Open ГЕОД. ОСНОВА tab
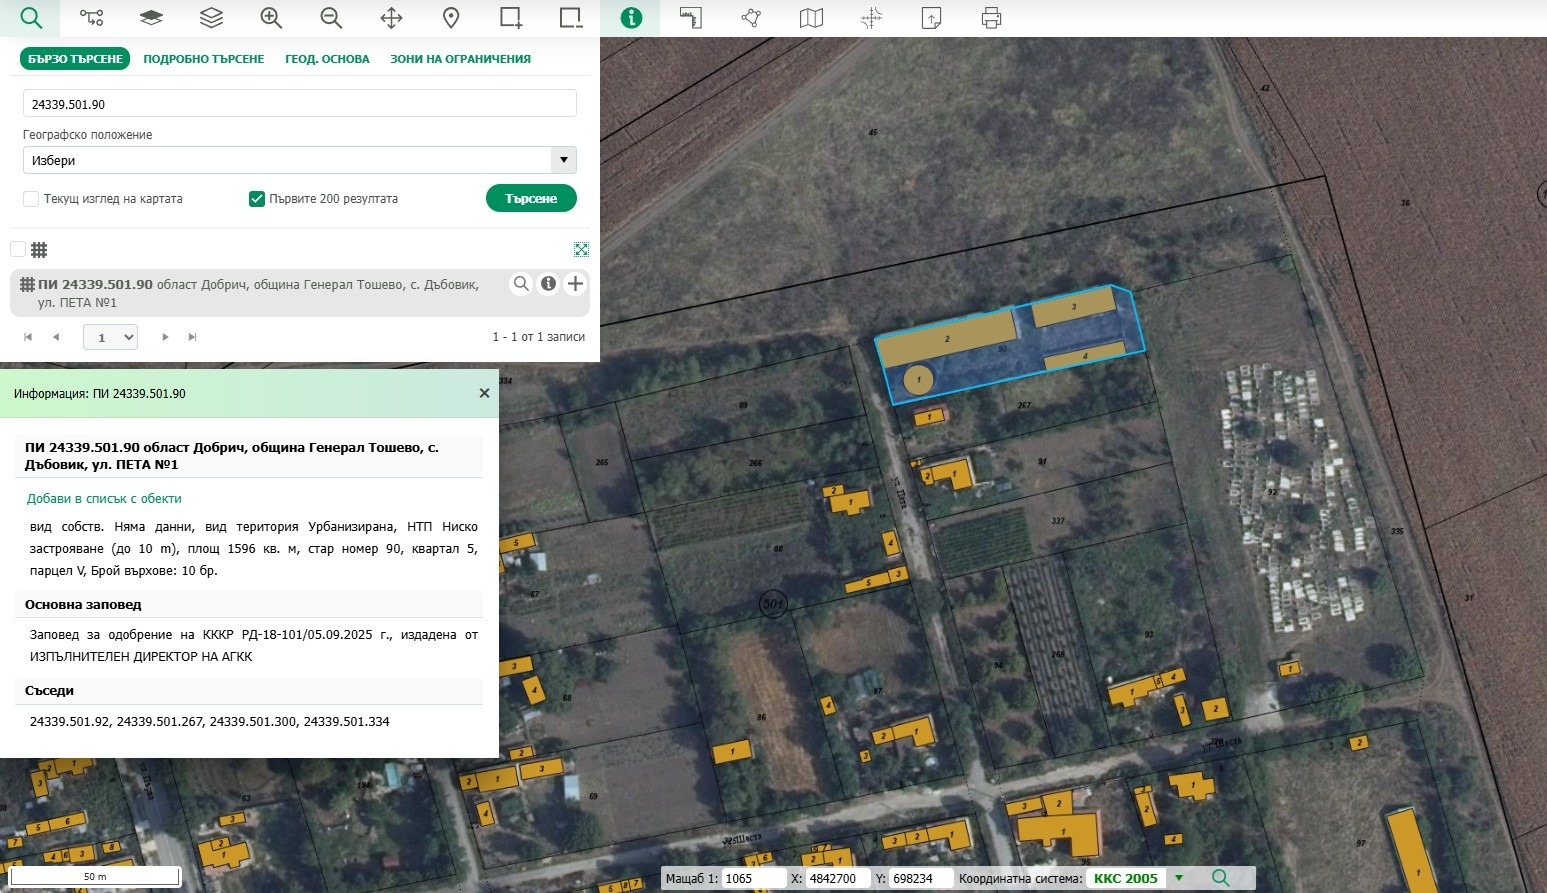The height and width of the screenshot is (893, 1547). coord(327,59)
